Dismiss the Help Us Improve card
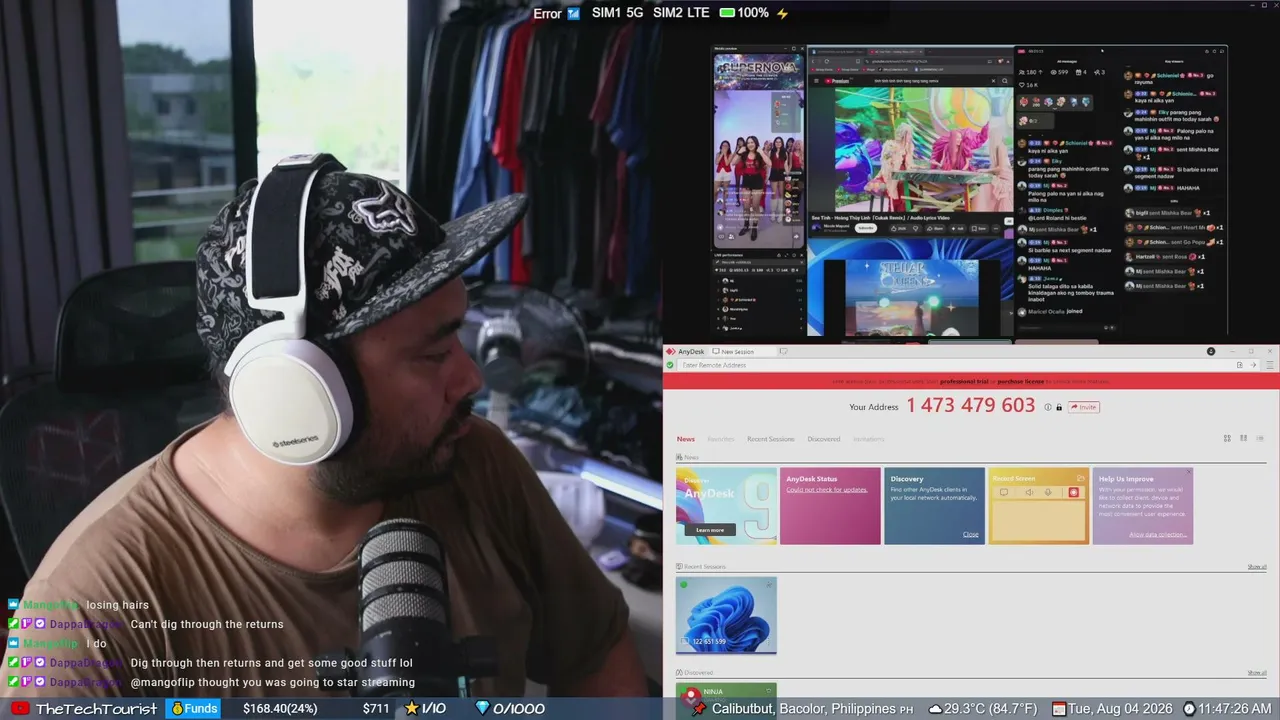 pyautogui.click(x=1189, y=472)
